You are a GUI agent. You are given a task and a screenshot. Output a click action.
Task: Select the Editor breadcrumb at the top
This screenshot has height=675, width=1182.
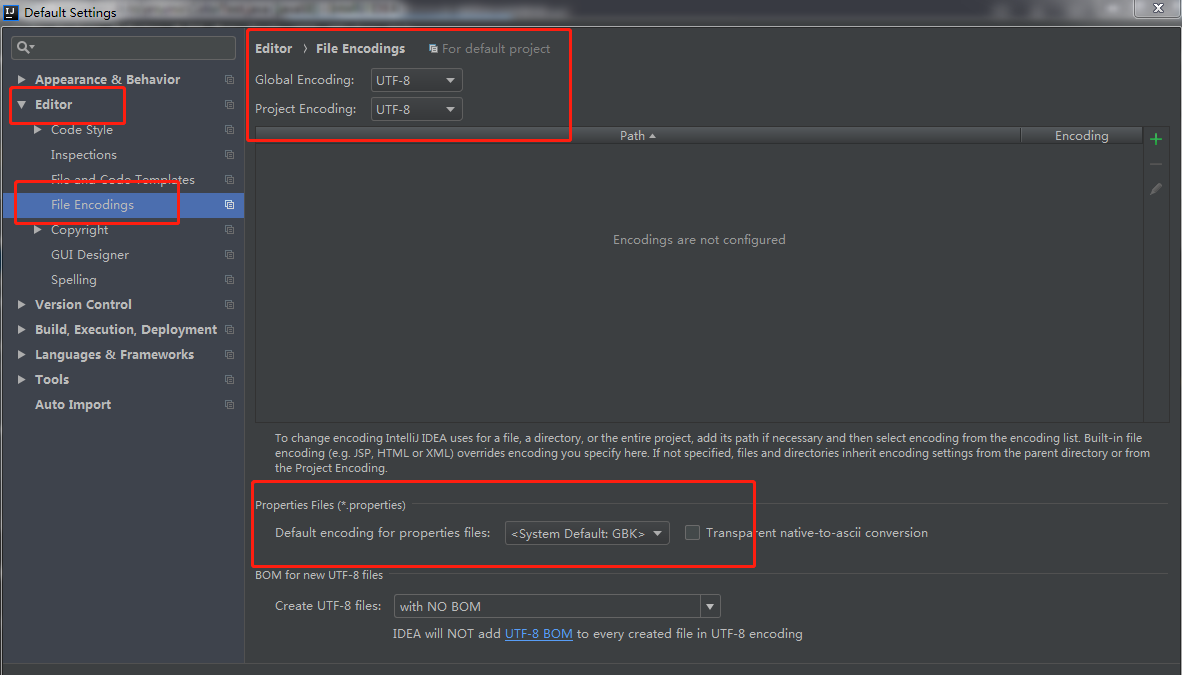(x=273, y=48)
